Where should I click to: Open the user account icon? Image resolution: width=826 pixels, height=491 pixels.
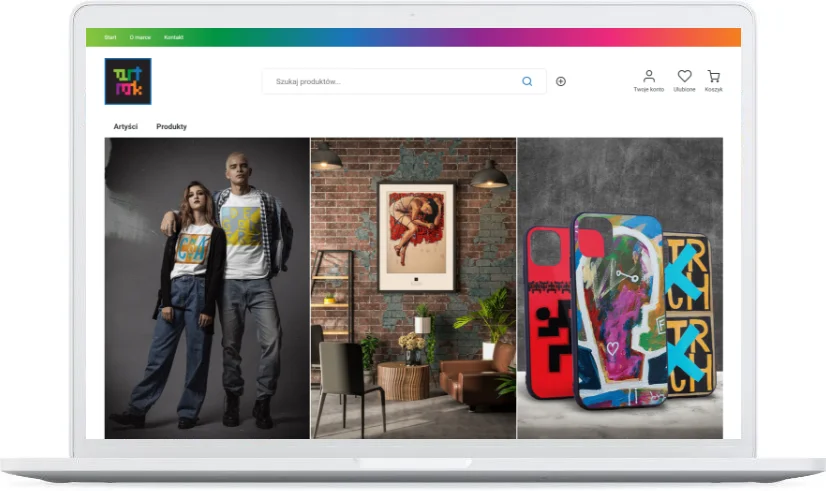click(648, 76)
